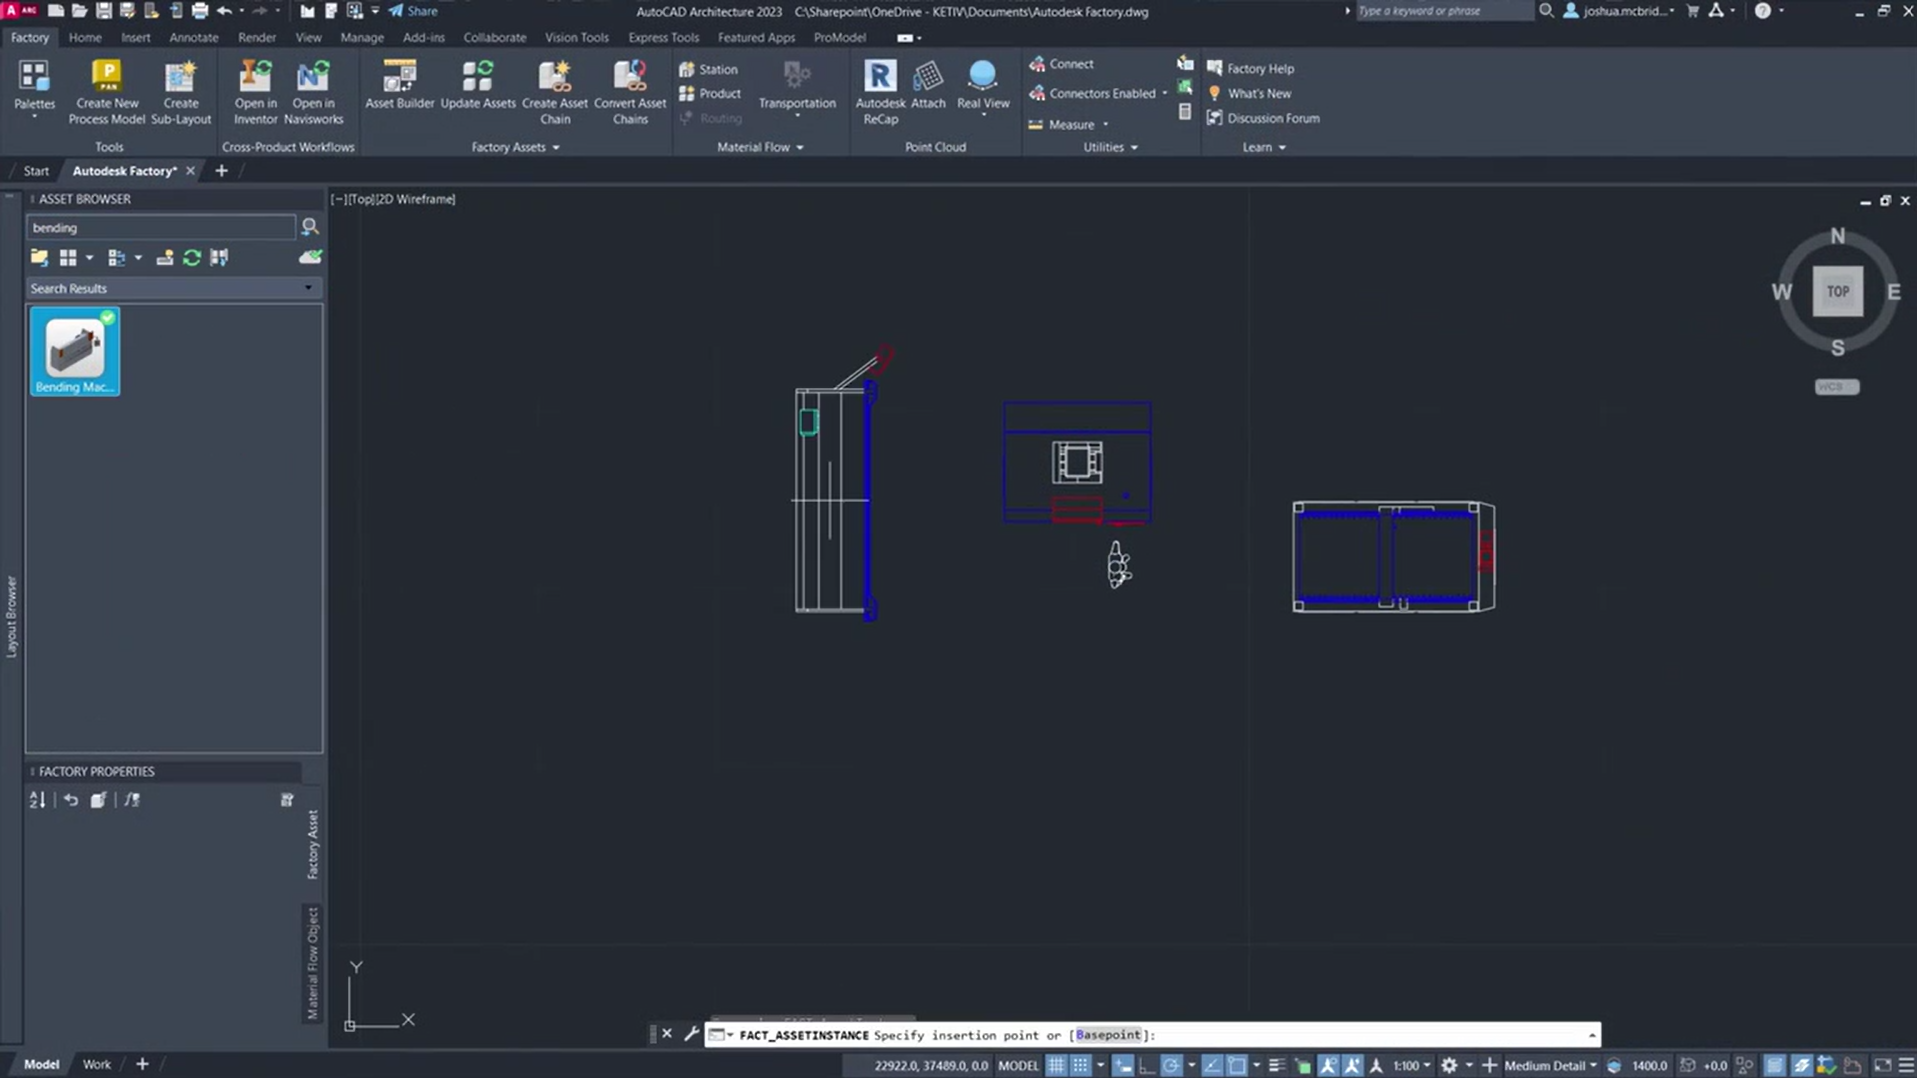The width and height of the screenshot is (1917, 1078).
Task: Click Open in Inventor
Action: click(255, 92)
